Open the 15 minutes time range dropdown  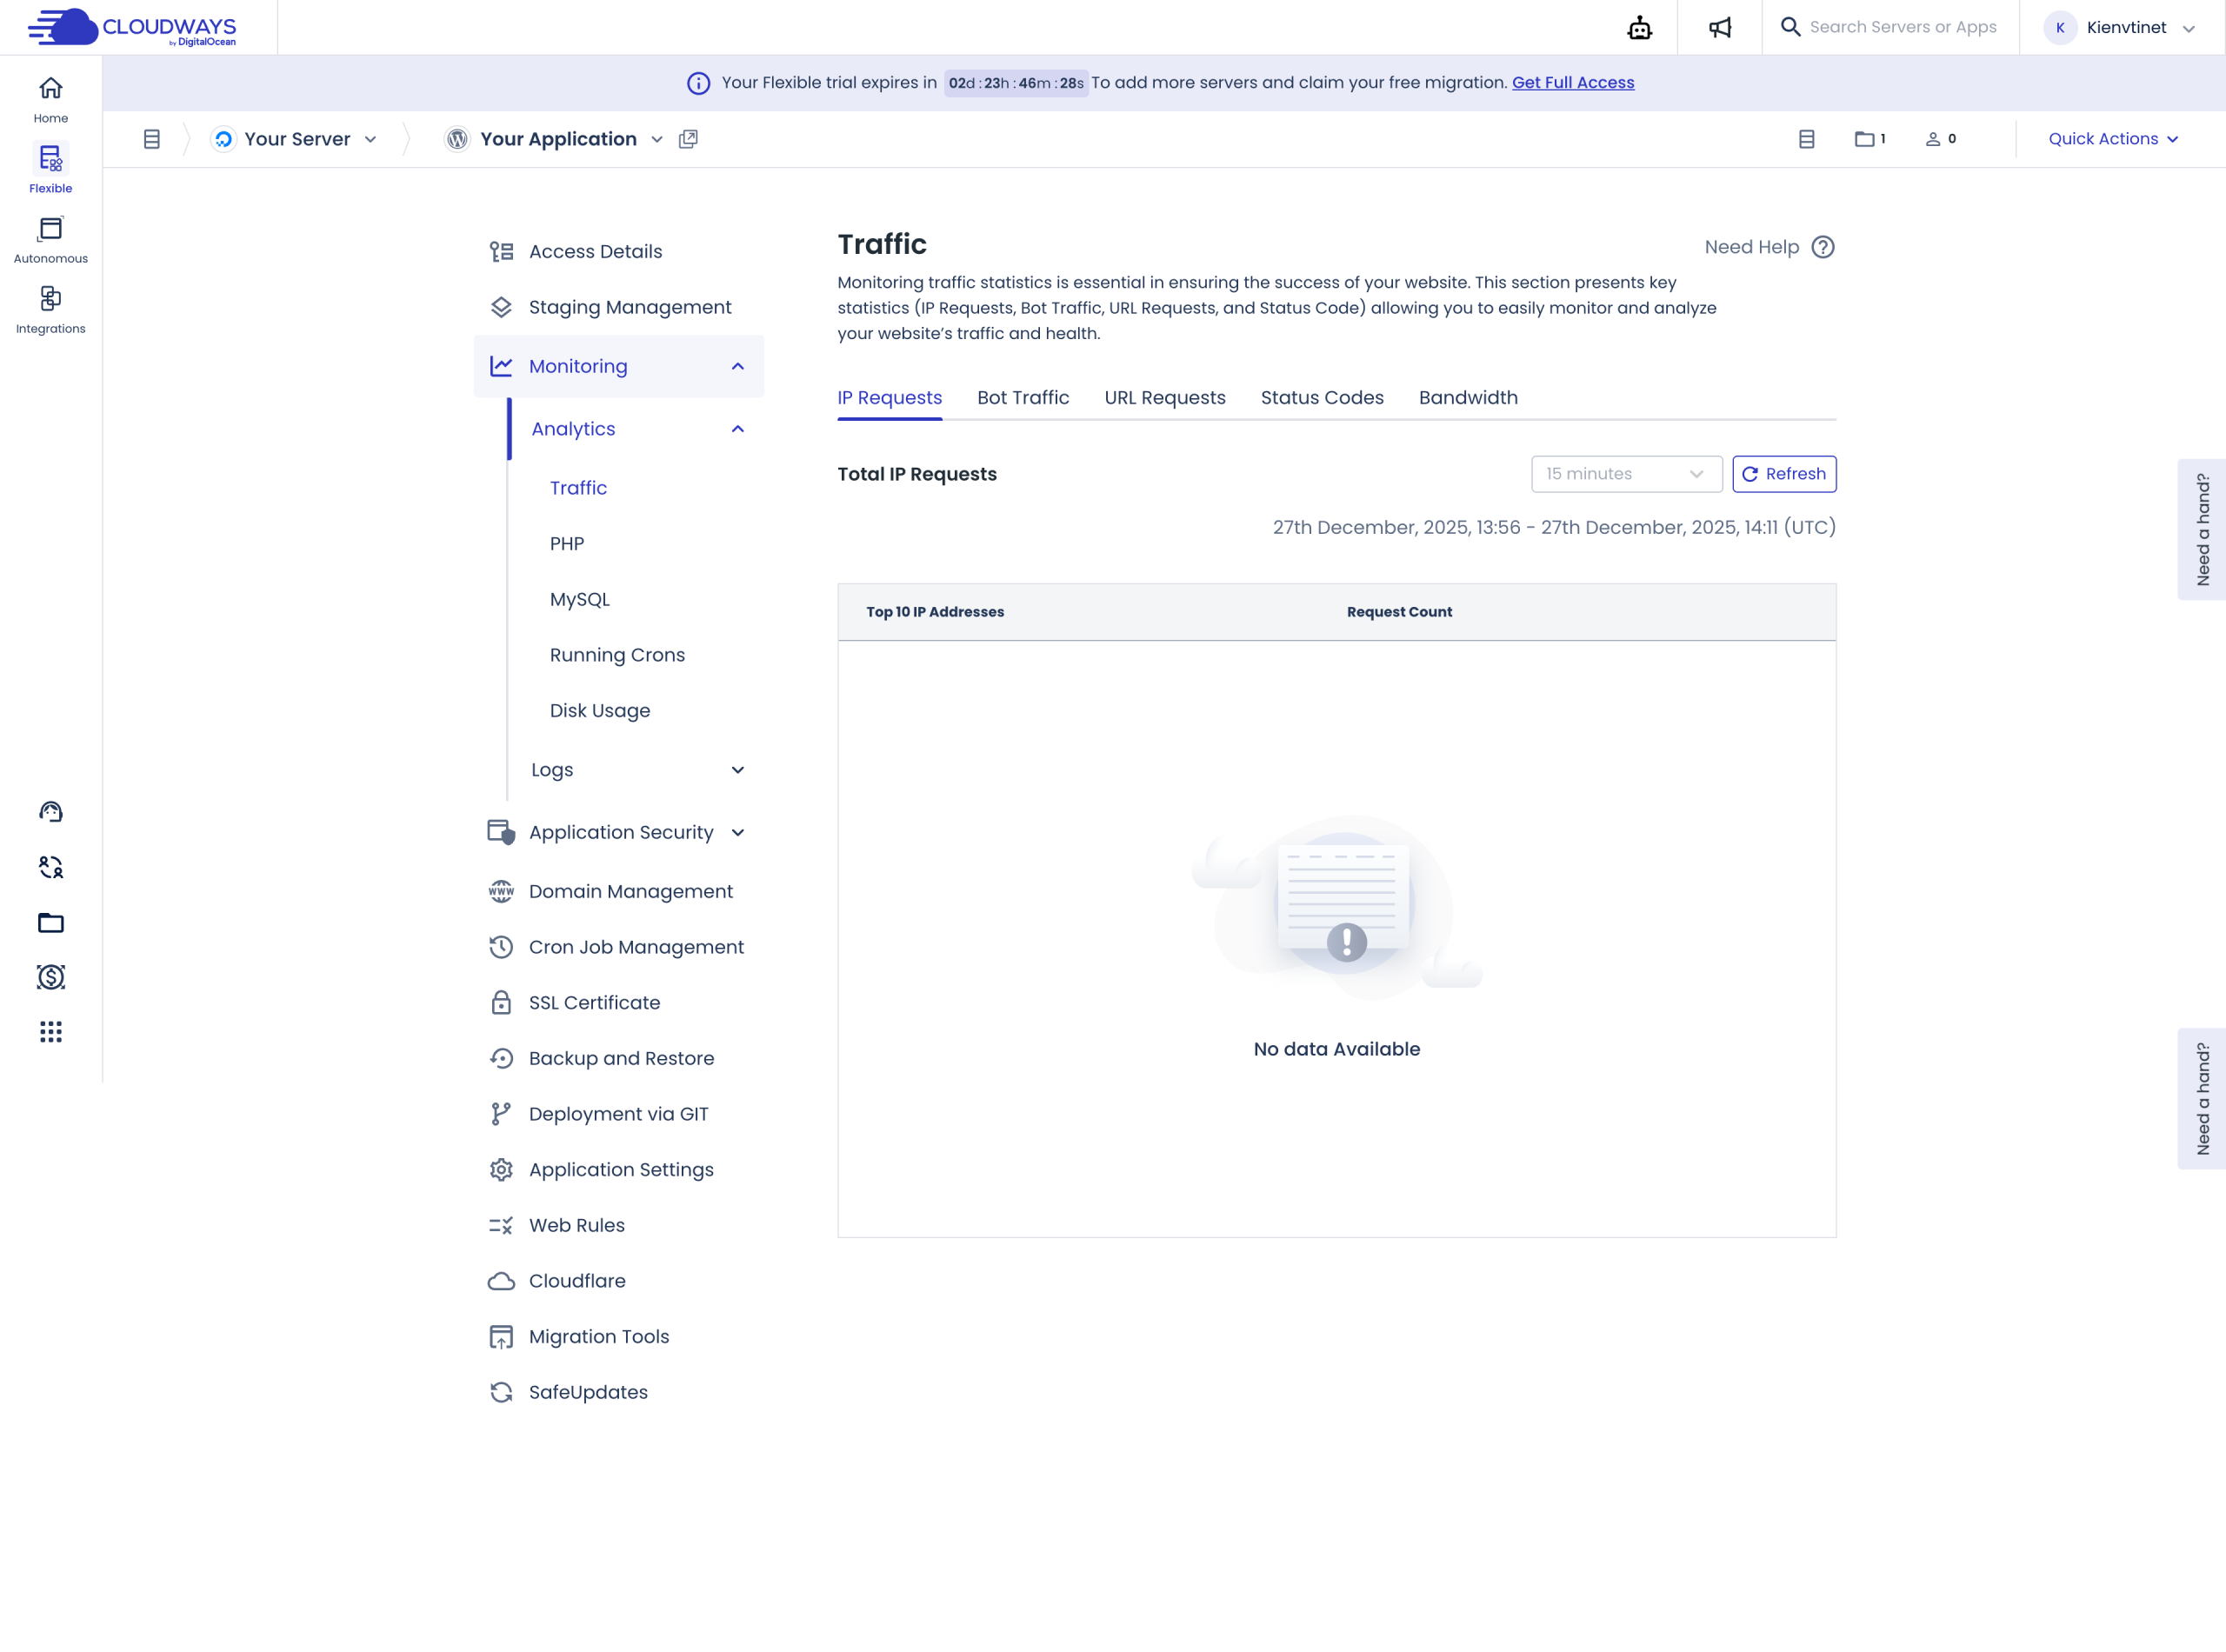click(1625, 474)
